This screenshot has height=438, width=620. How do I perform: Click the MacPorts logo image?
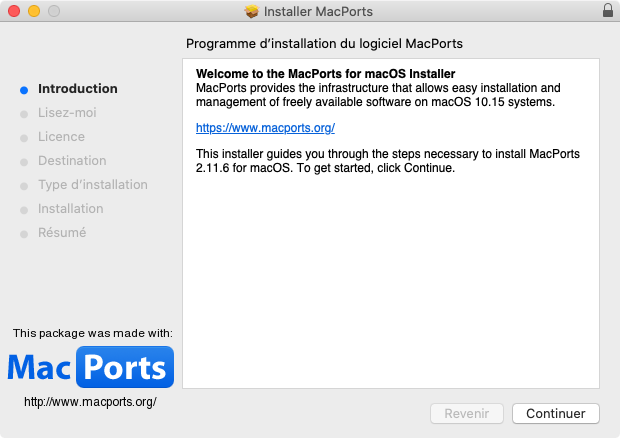(x=90, y=368)
